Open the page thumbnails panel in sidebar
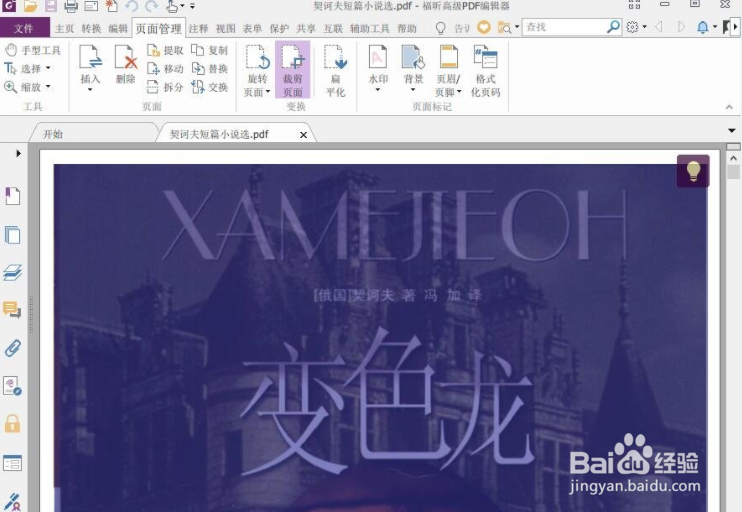This screenshot has height=512, width=742. [x=12, y=235]
